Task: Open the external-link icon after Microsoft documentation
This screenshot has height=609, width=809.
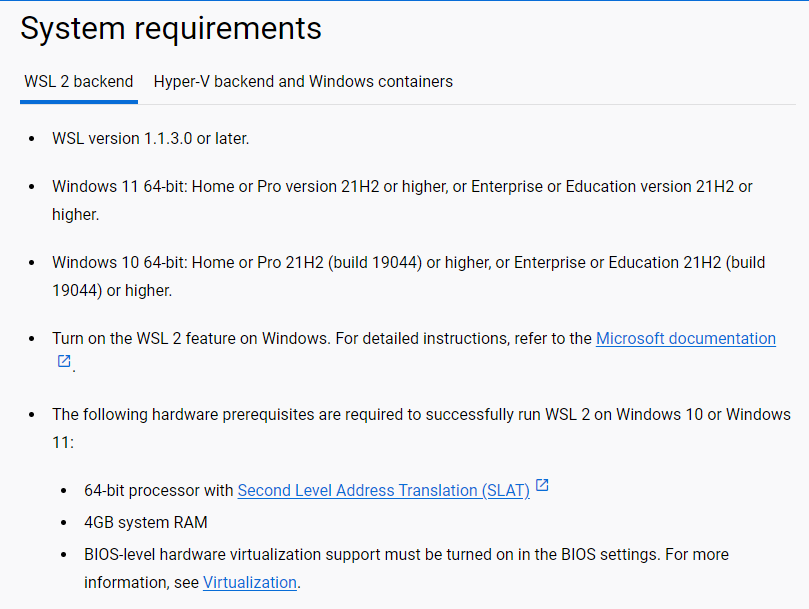Action: 64,362
